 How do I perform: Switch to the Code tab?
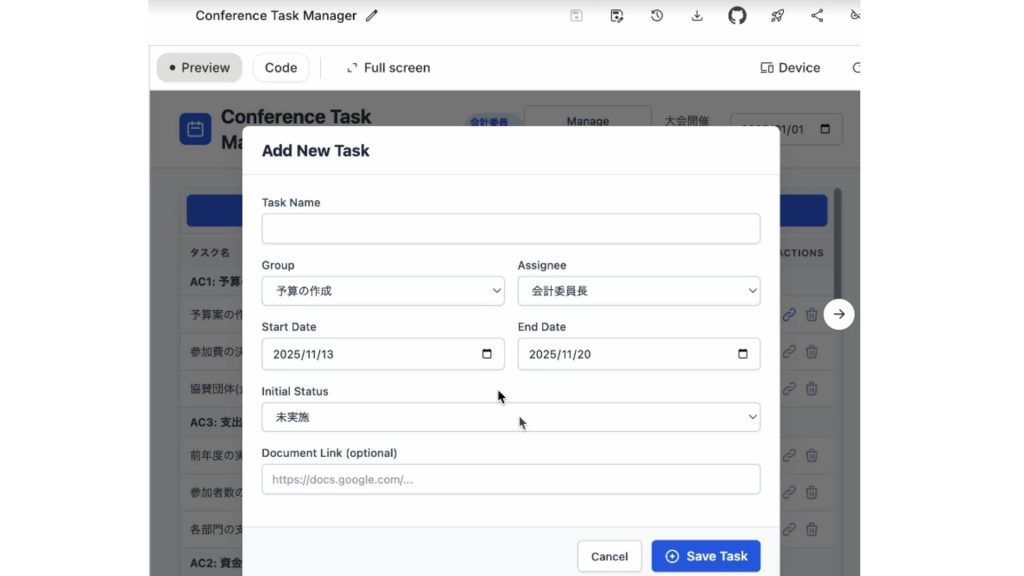click(281, 68)
